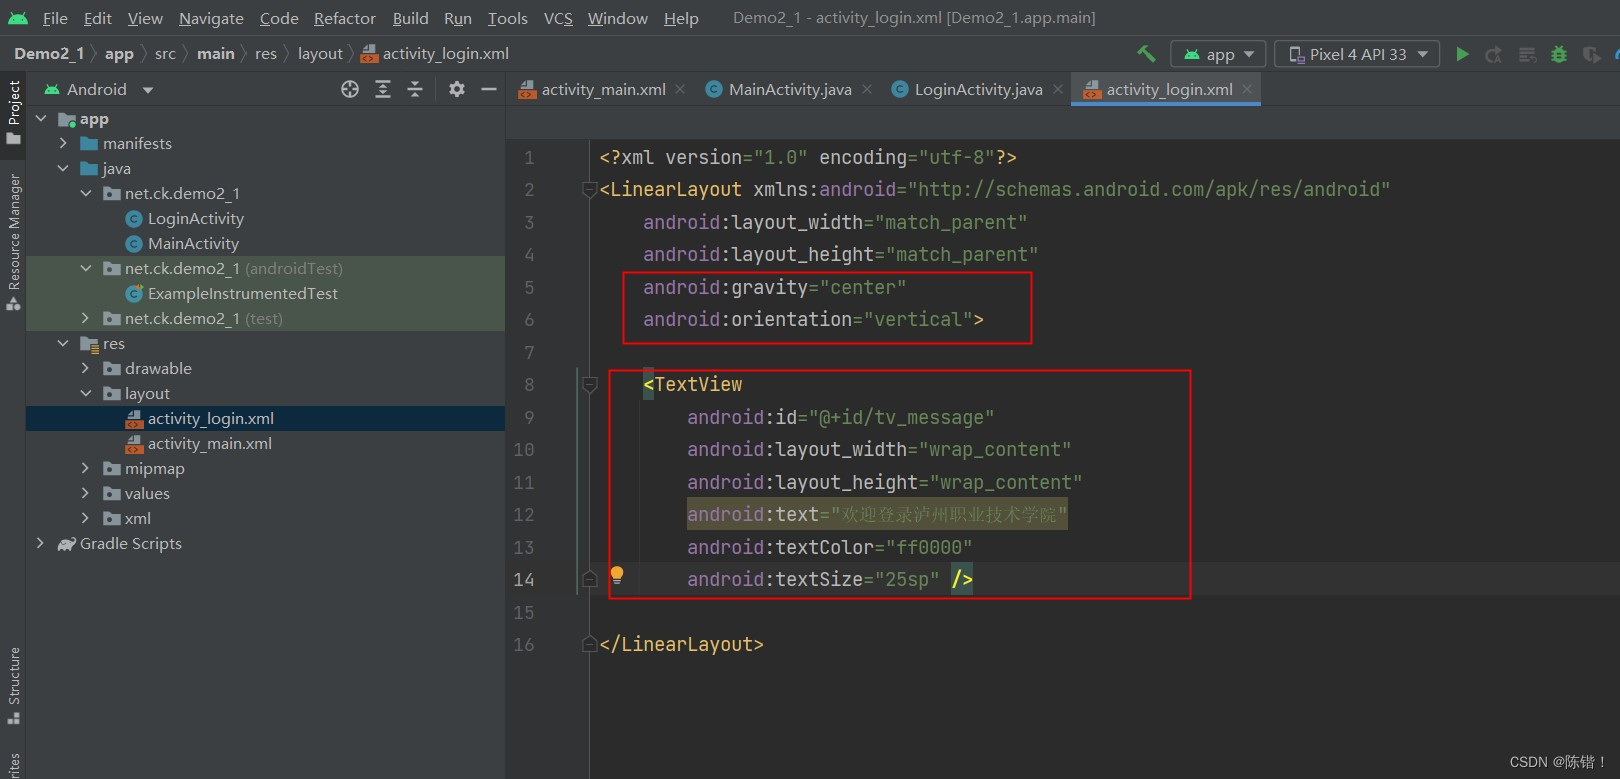Expand the drawable folder
Viewport: 1620px width, 779px height.
click(85, 368)
